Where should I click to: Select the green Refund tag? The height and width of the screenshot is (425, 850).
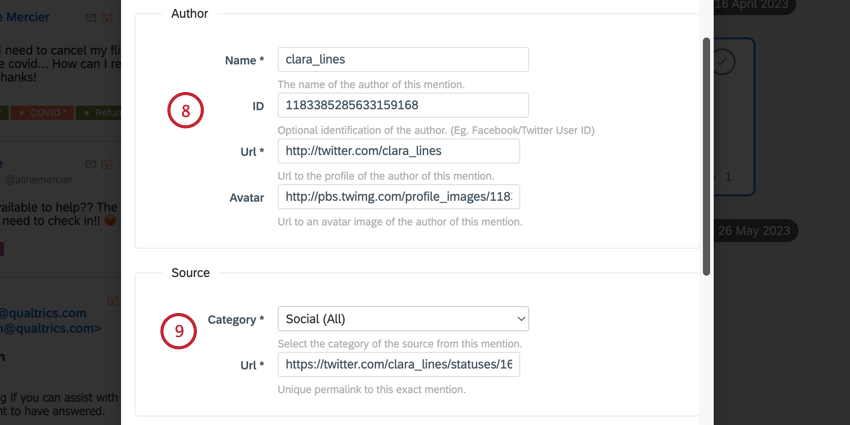pyautogui.click(x=99, y=113)
